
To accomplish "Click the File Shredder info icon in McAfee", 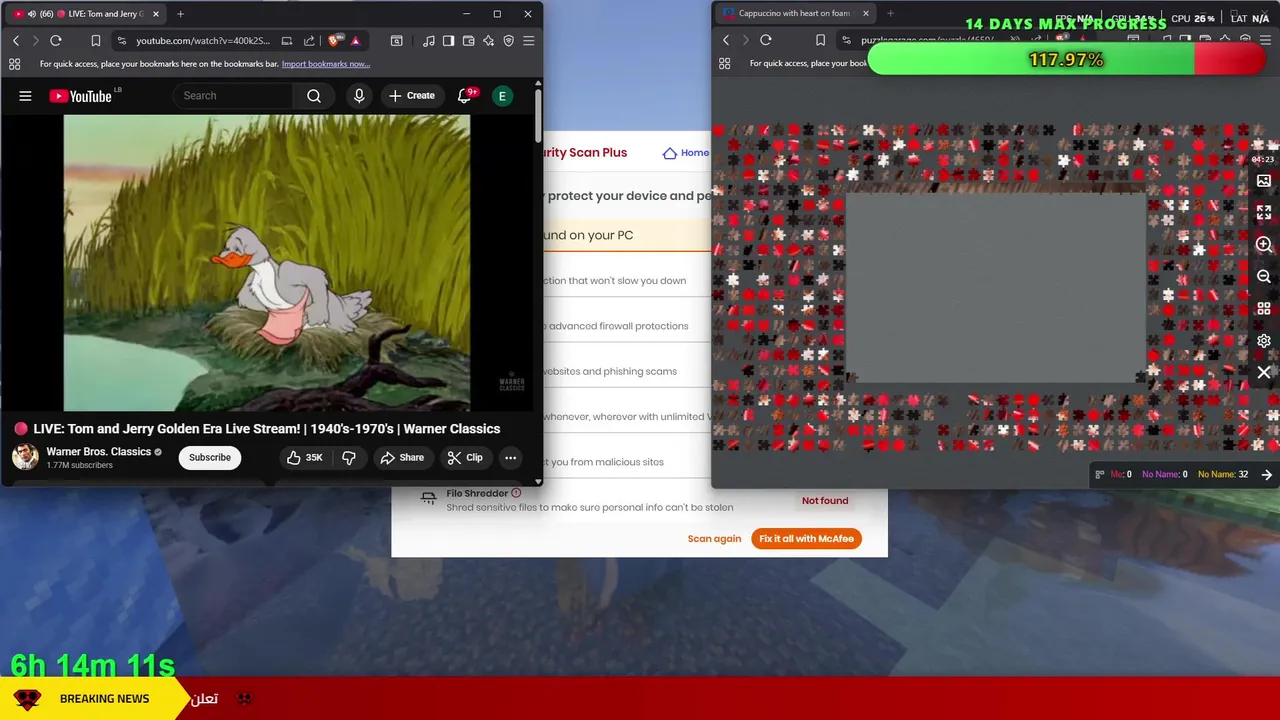I will coord(516,493).
